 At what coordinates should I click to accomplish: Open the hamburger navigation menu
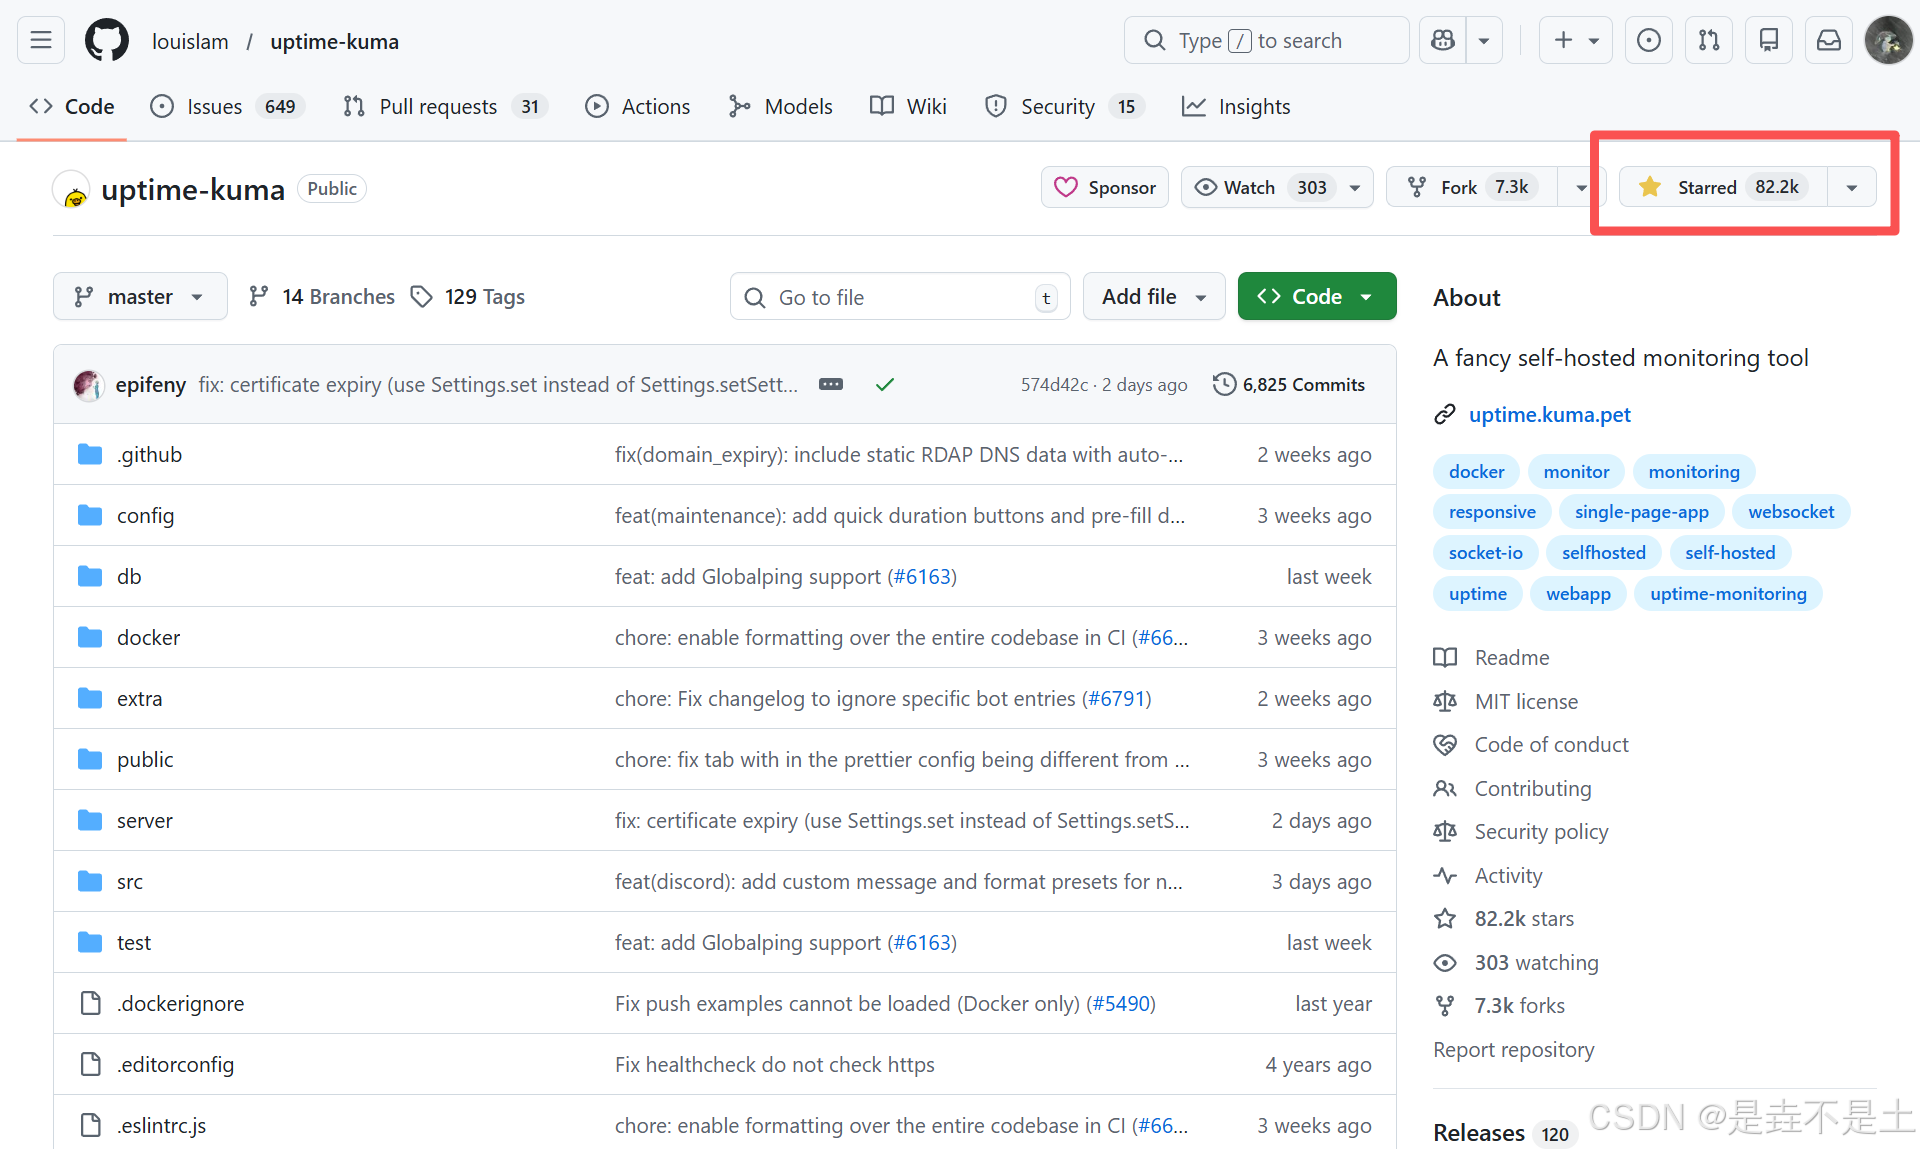point(41,41)
